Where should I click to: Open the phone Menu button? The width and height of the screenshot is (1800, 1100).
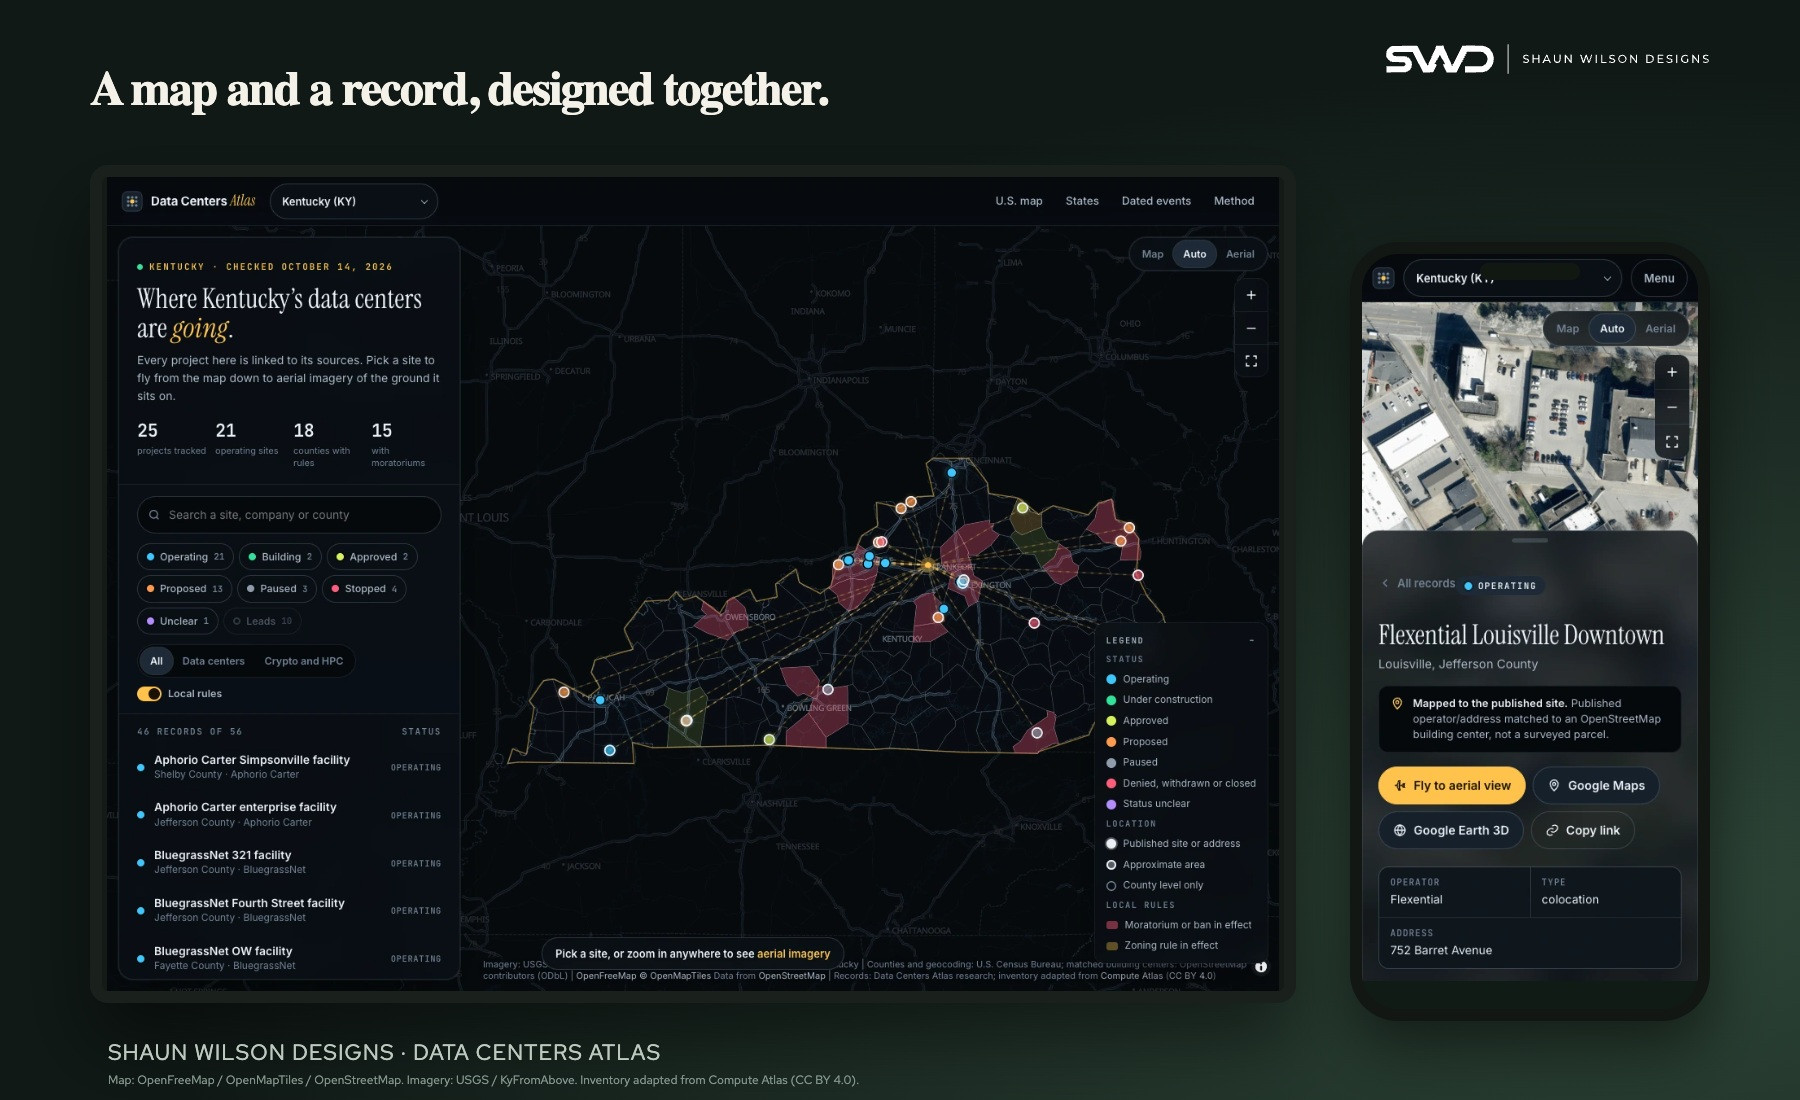click(1659, 278)
